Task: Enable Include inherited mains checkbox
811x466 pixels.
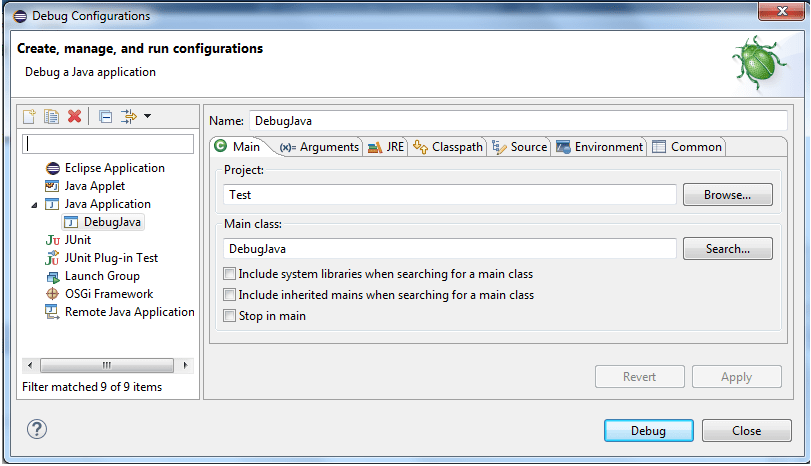Action: 229,295
